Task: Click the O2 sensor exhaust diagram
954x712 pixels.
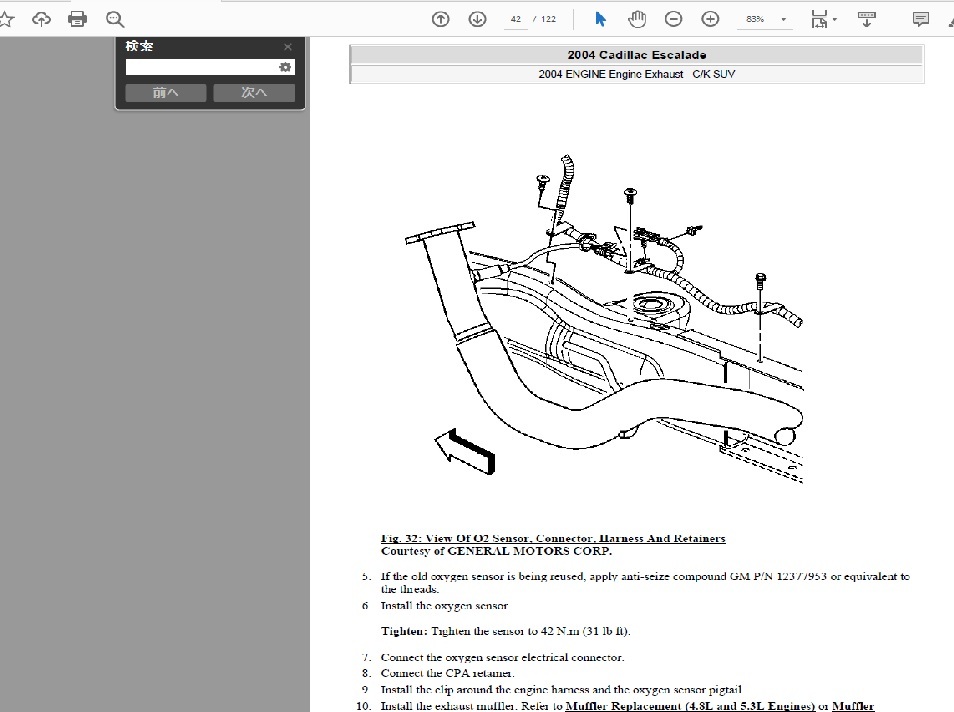Action: coord(604,319)
